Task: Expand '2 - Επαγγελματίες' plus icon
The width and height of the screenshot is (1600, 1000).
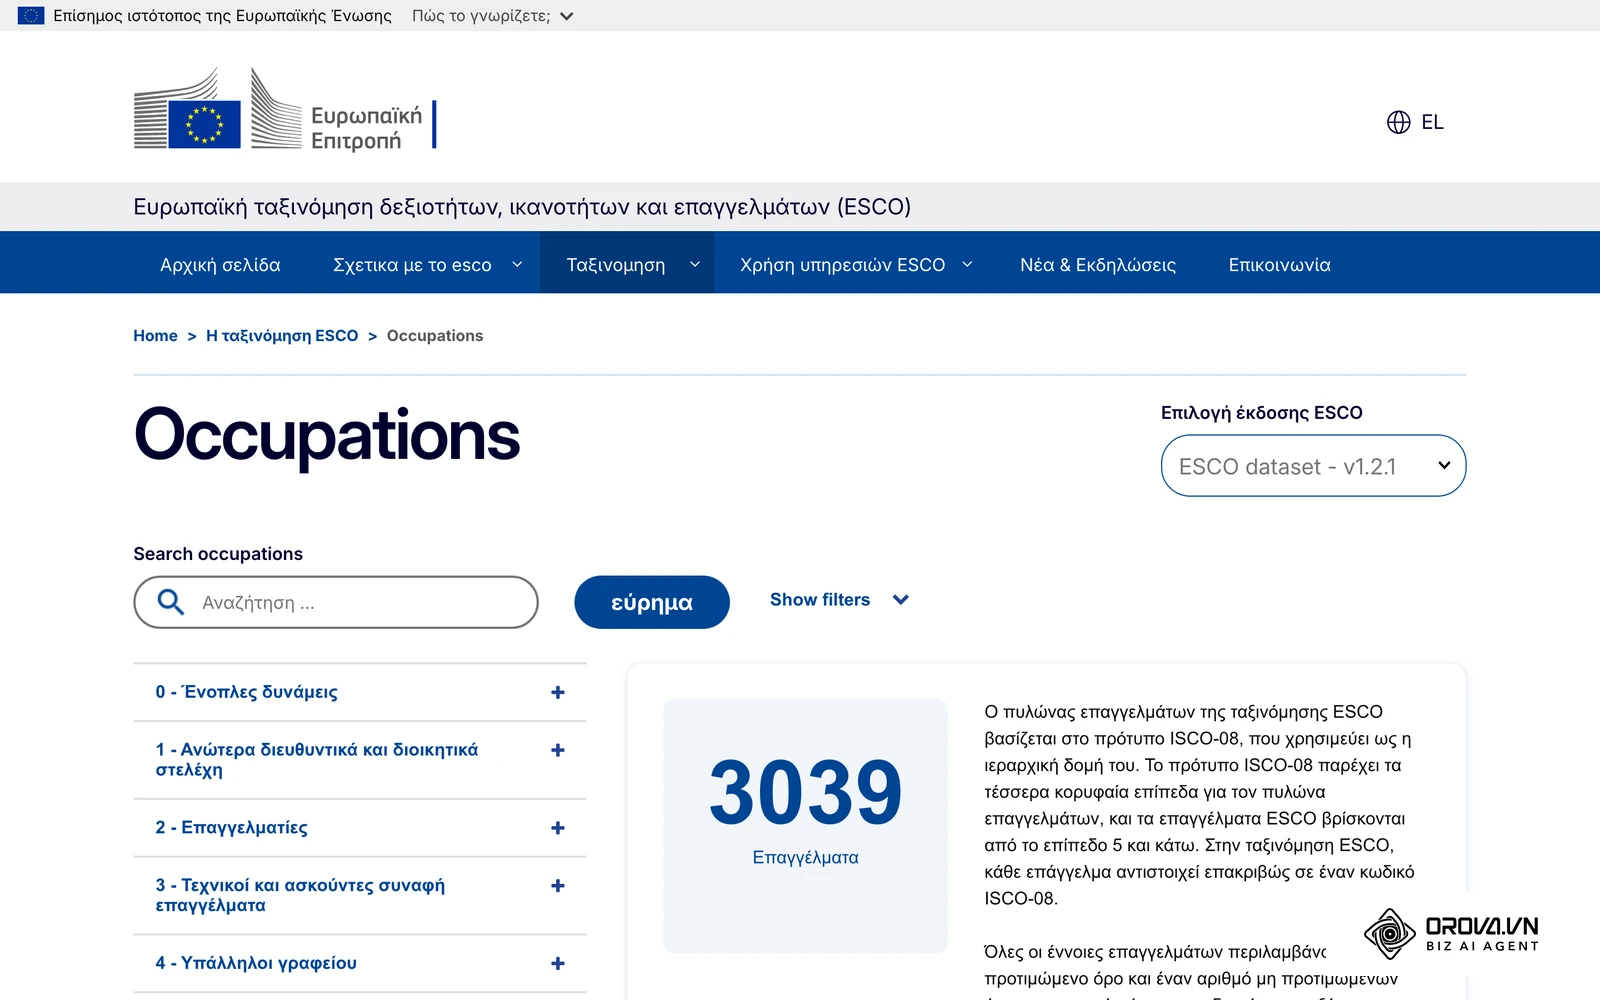Action: 558,828
